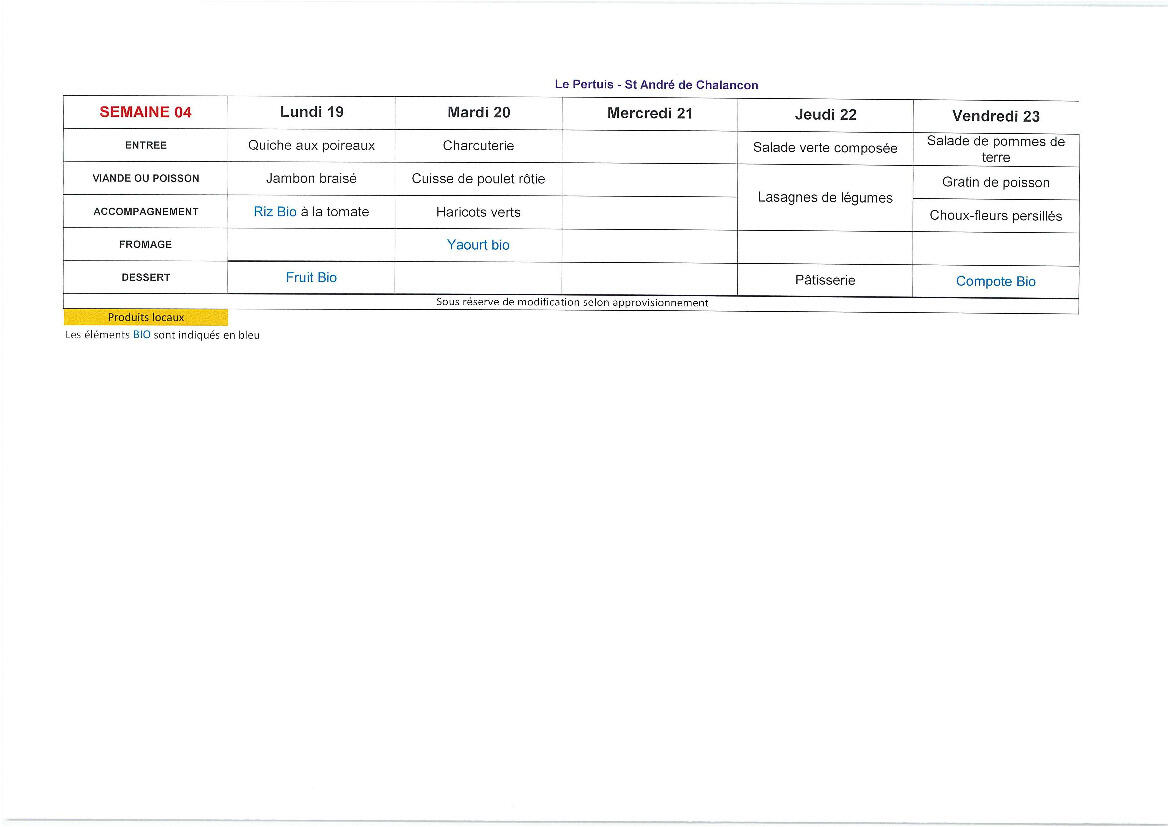Select the ENTREE row label
Screen dimensions: 1169x827
145,145
